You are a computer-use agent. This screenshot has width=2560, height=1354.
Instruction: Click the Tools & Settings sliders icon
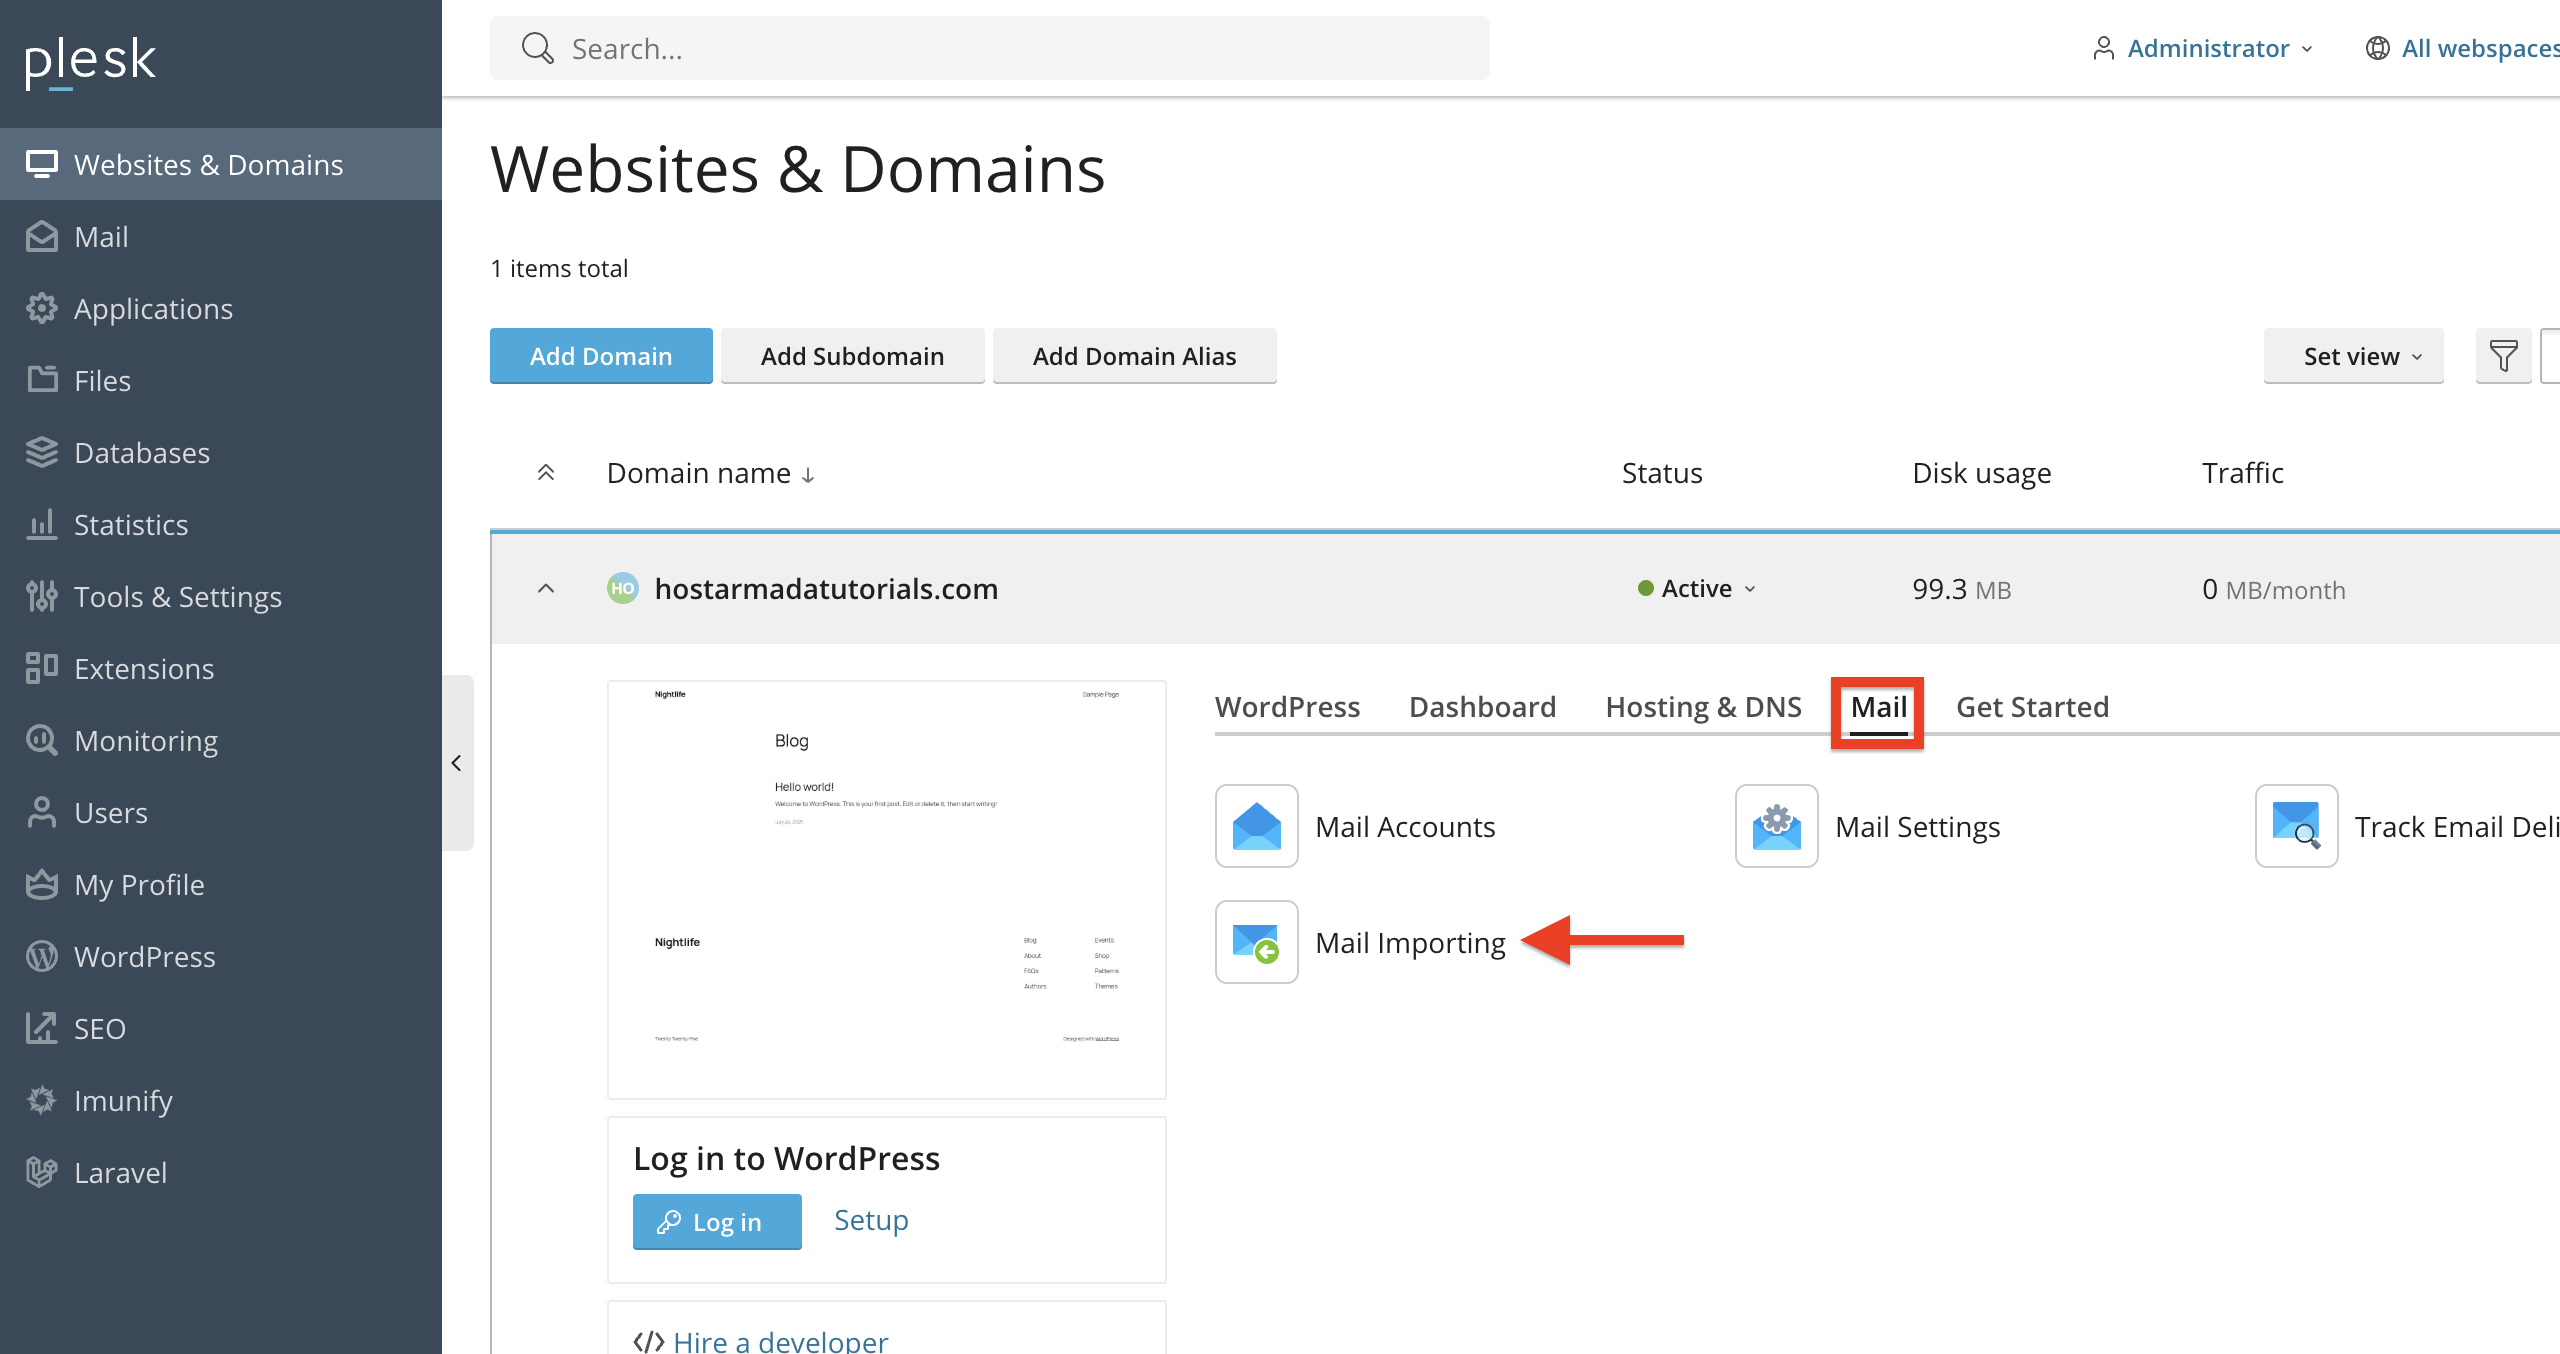click(41, 596)
